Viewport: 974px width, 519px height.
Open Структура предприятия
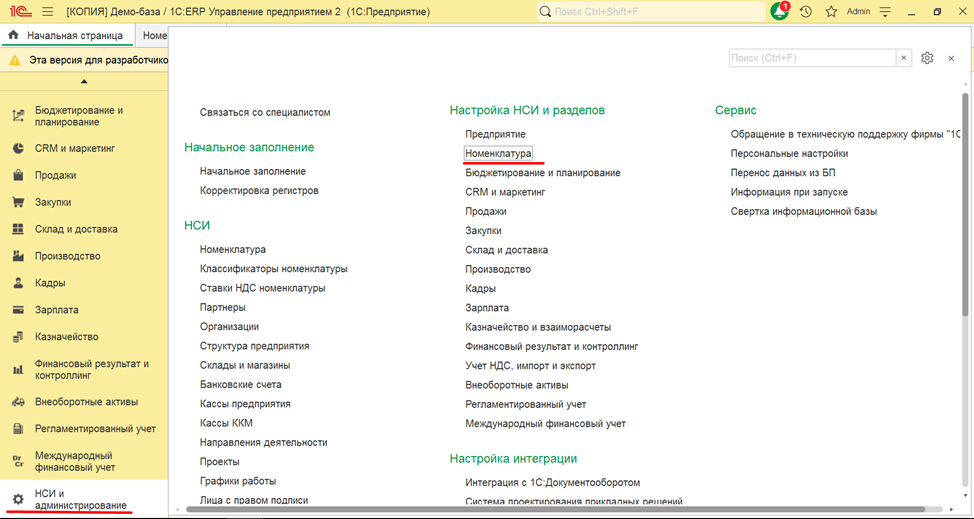[x=255, y=346]
